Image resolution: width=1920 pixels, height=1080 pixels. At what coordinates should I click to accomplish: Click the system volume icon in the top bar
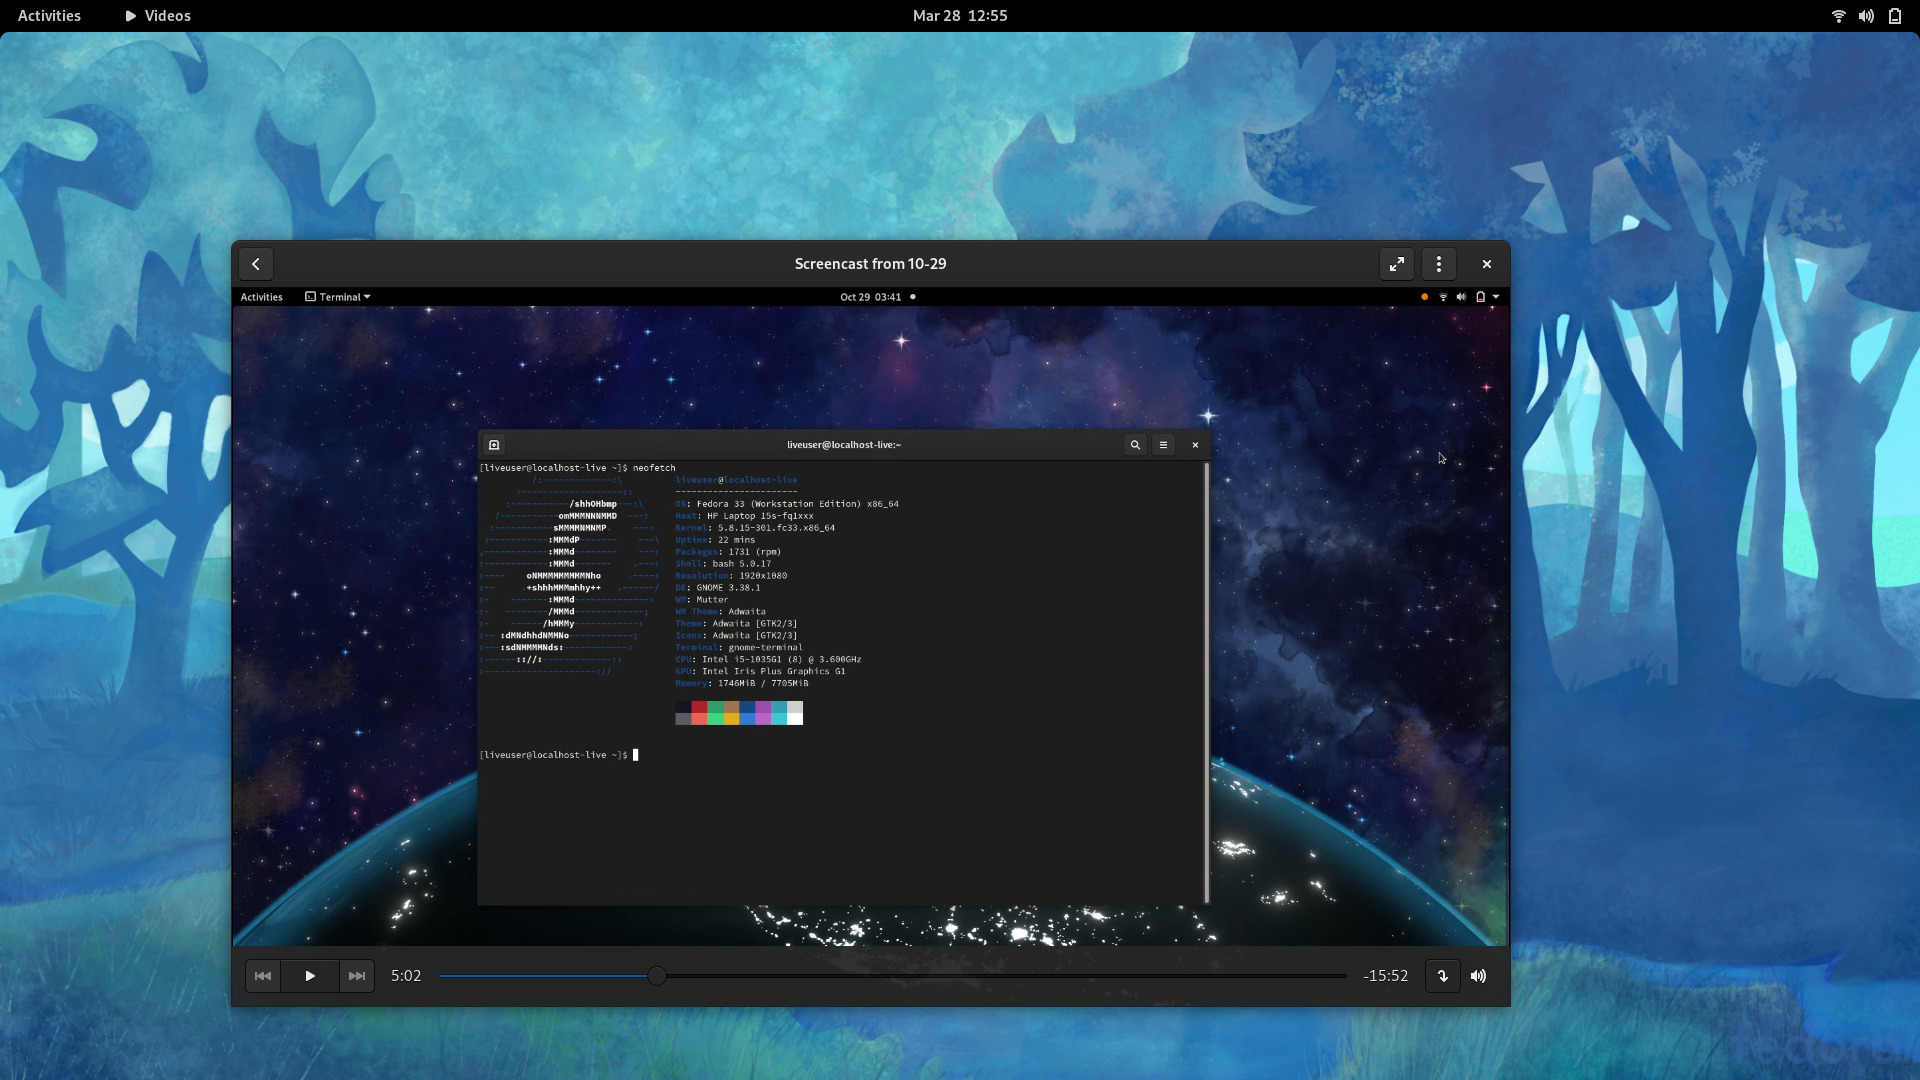point(1866,15)
